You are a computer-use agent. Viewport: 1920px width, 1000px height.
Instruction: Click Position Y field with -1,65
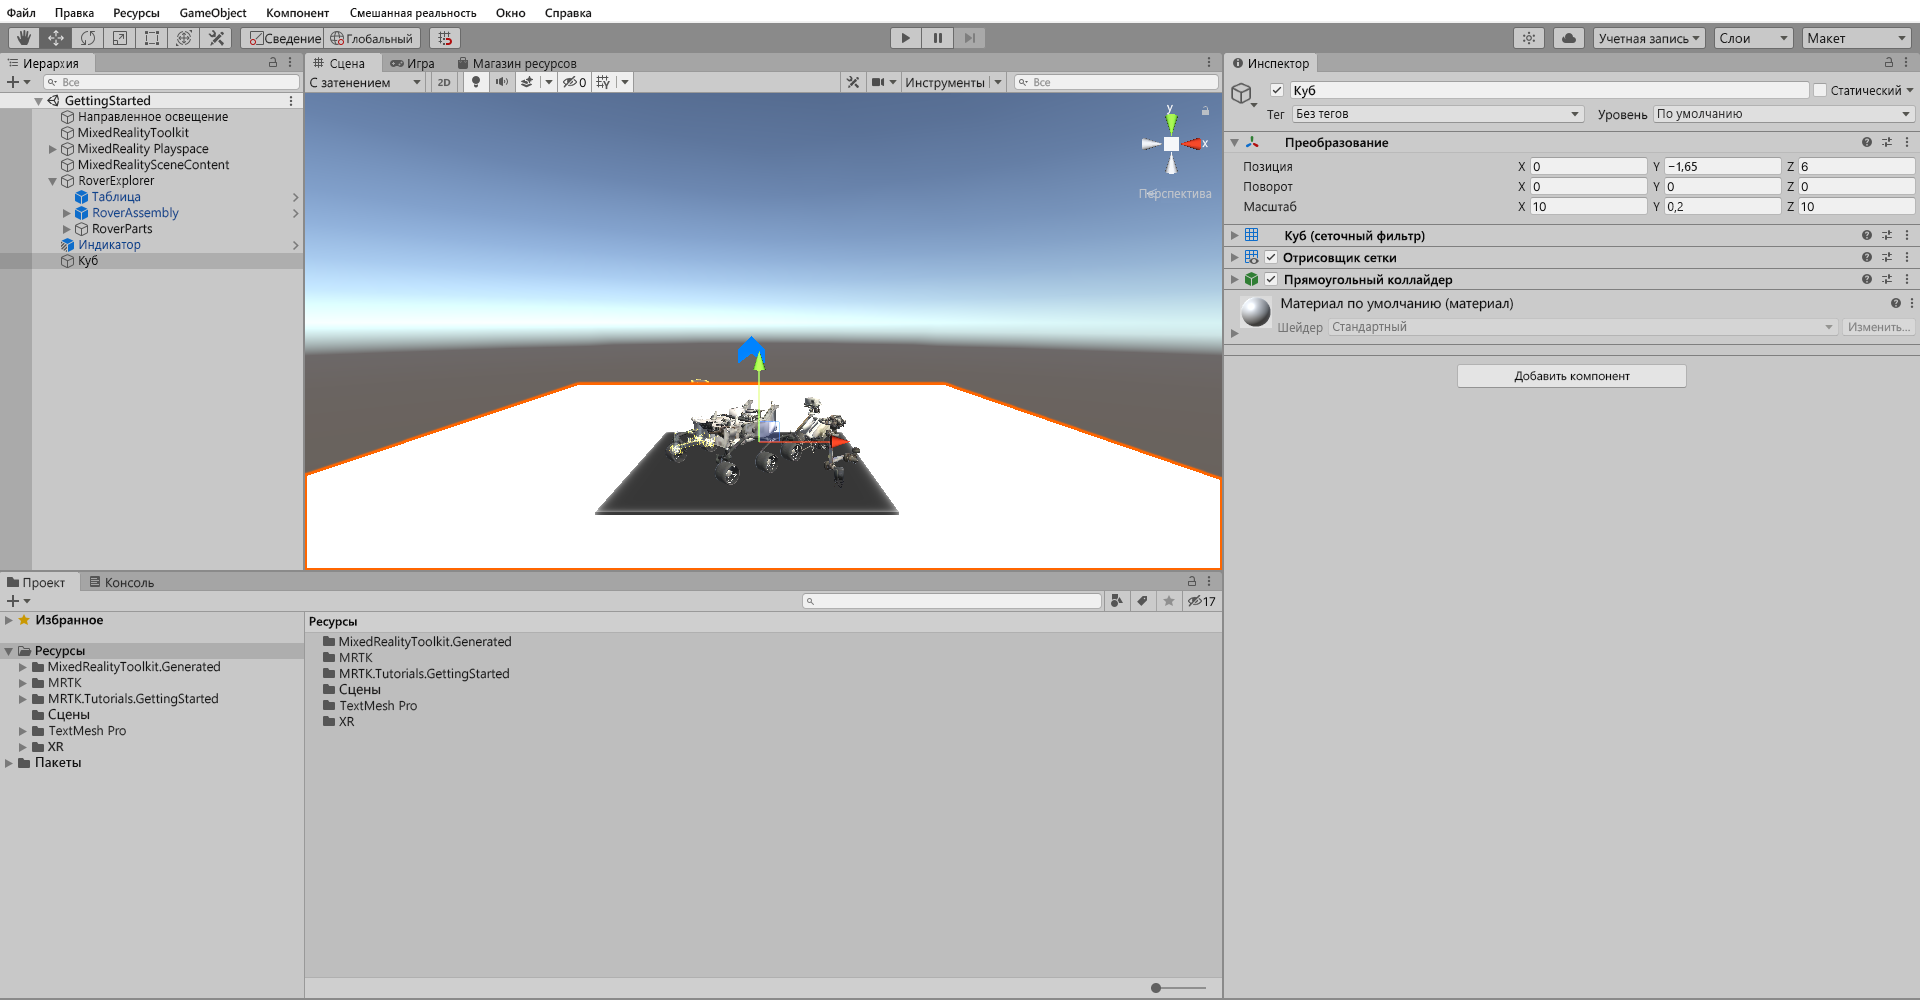click(x=1722, y=166)
